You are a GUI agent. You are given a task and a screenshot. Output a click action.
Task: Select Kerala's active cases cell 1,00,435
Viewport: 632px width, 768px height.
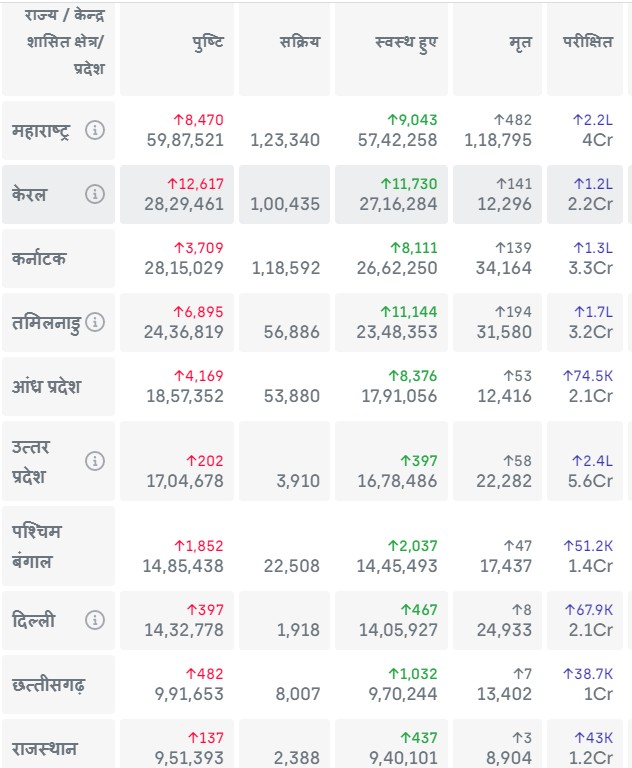click(x=284, y=204)
